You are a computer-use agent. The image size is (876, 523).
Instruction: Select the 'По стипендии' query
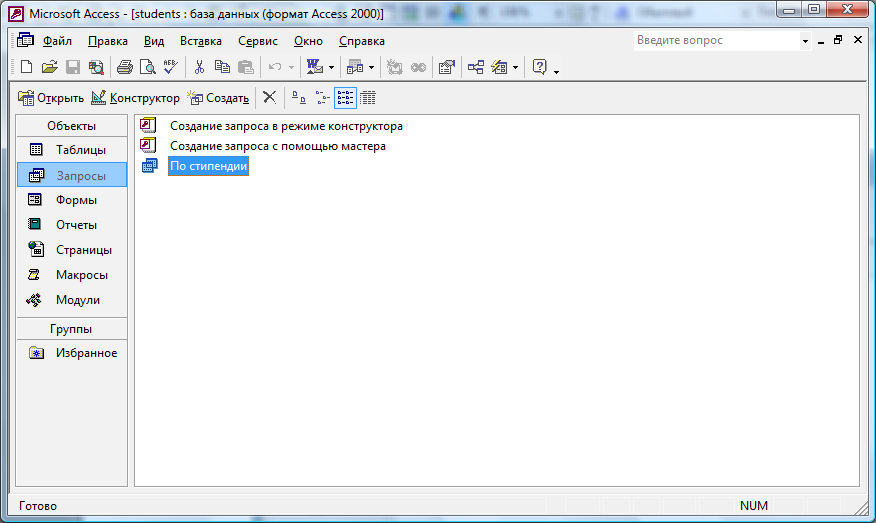click(208, 166)
